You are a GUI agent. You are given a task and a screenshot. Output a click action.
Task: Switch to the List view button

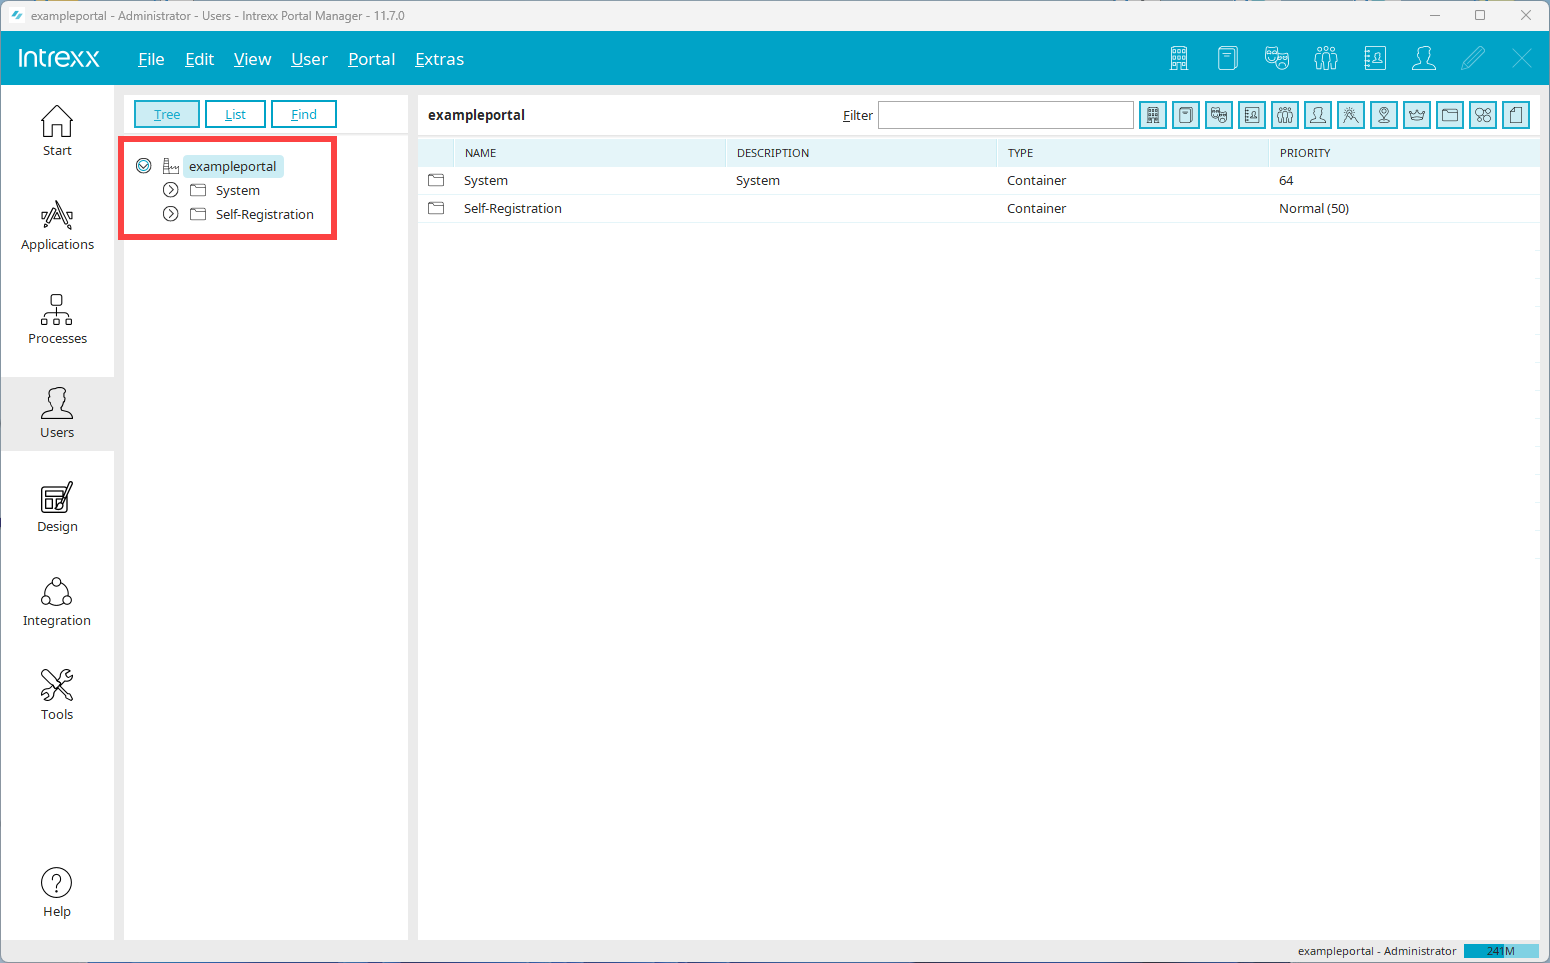tap(235, 114)
